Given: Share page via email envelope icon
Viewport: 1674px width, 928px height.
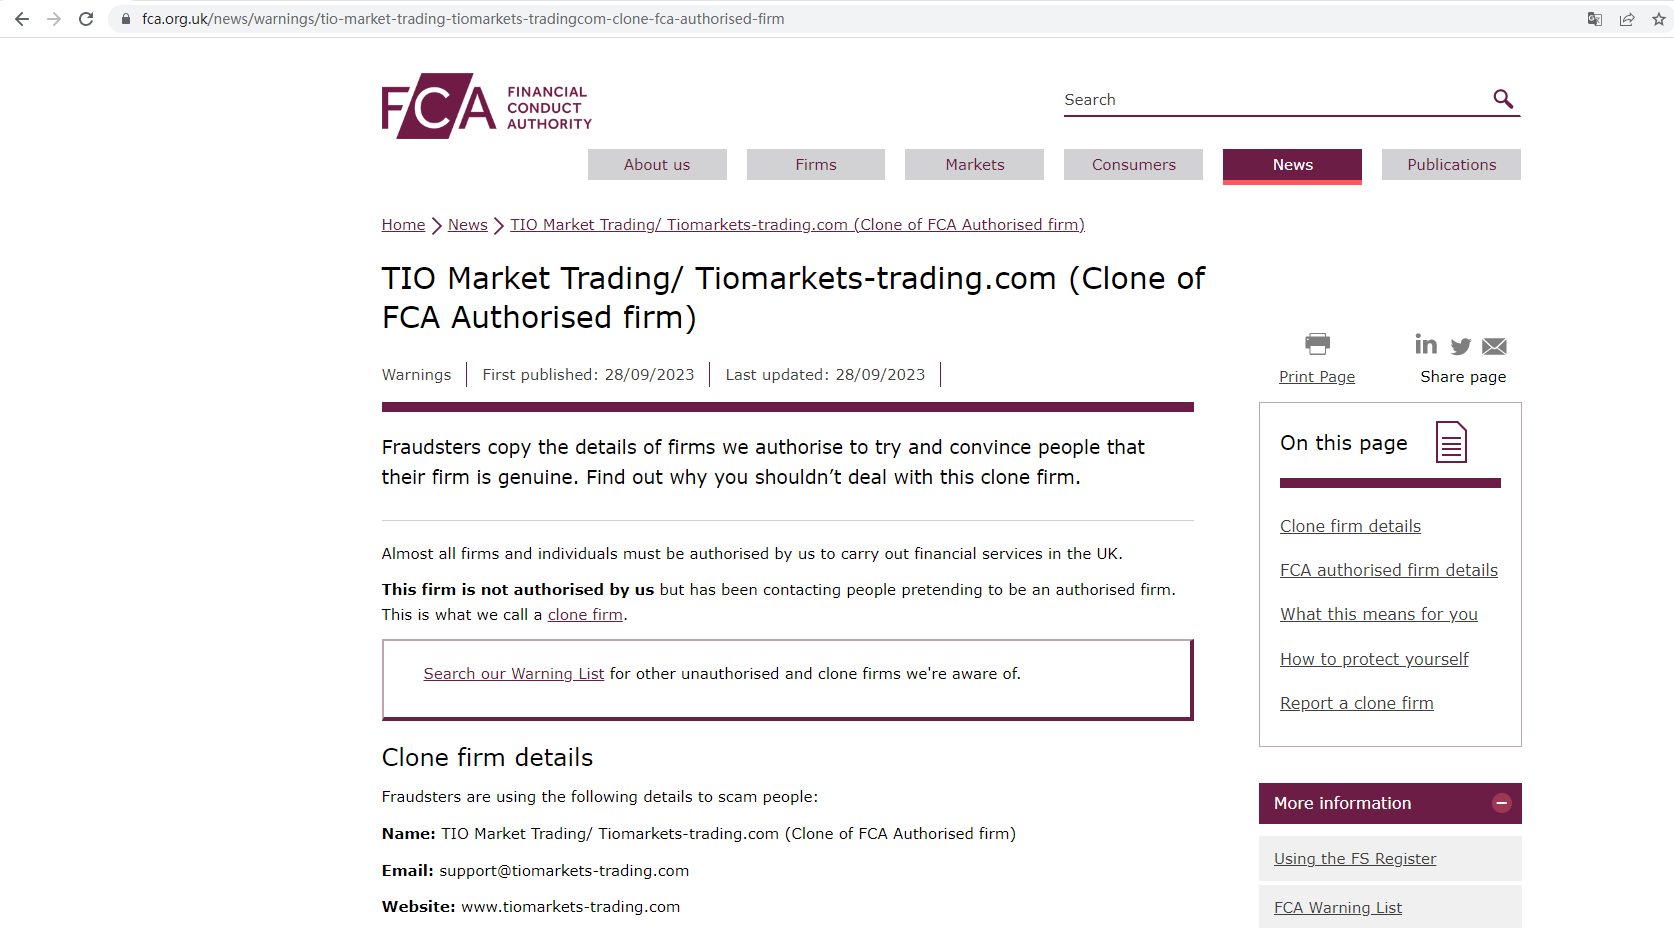Looking at the screenshot, I should [x=1494, y=346].
